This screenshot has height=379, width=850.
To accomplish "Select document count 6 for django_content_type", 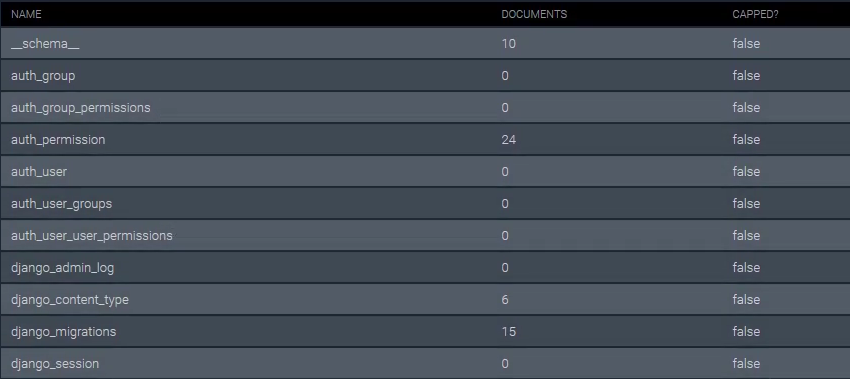I will [505, 300].
